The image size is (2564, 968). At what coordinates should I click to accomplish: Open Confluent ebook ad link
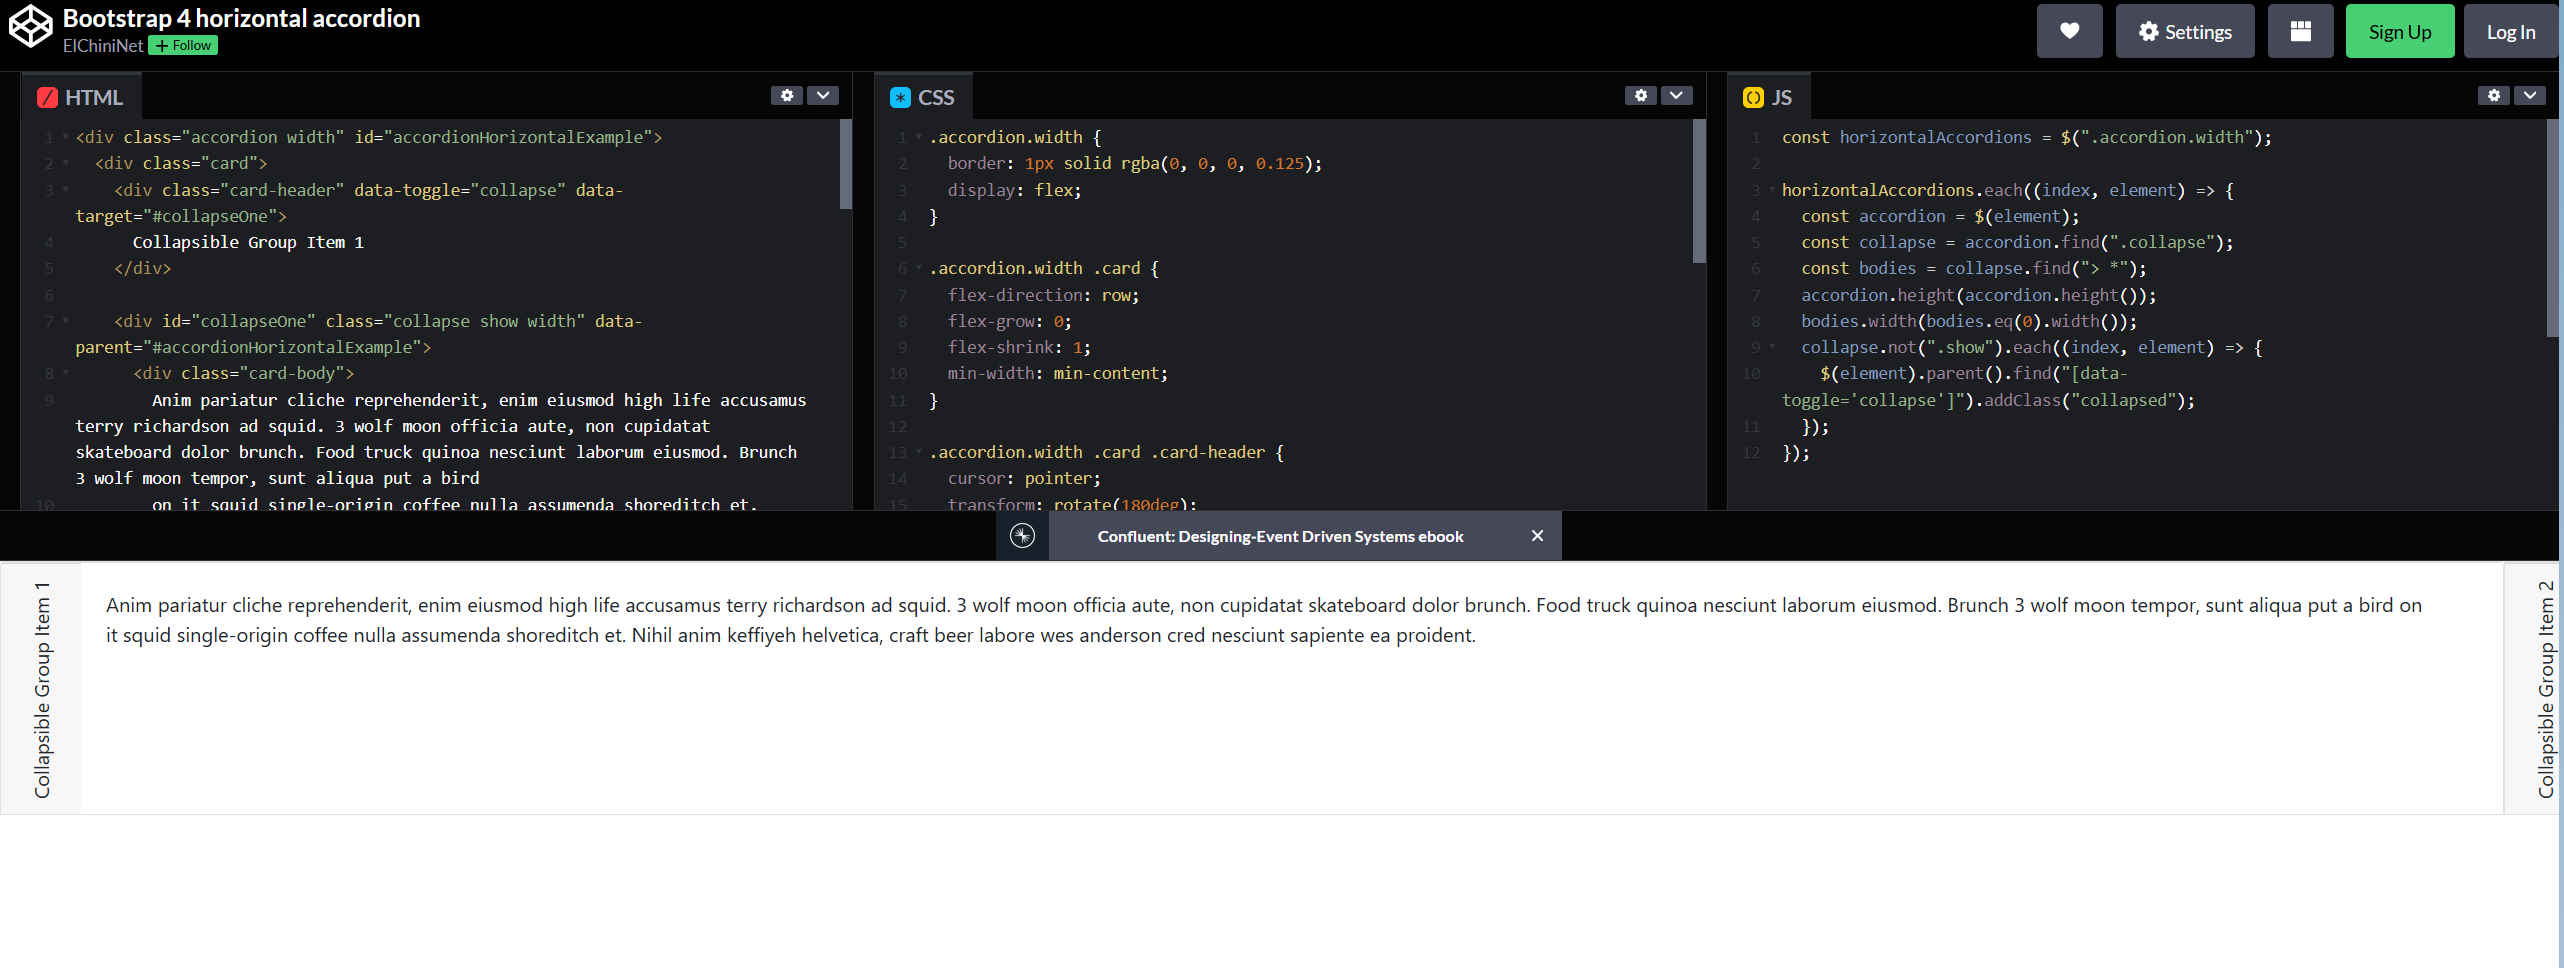1280,536
